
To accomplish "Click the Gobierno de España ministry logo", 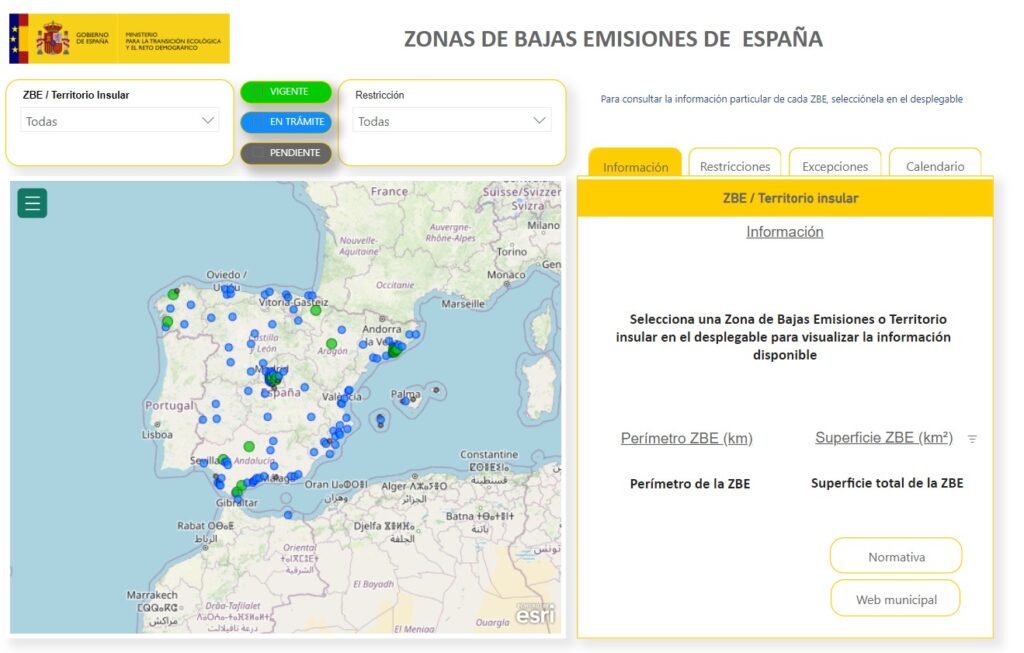I will (119, 39).
